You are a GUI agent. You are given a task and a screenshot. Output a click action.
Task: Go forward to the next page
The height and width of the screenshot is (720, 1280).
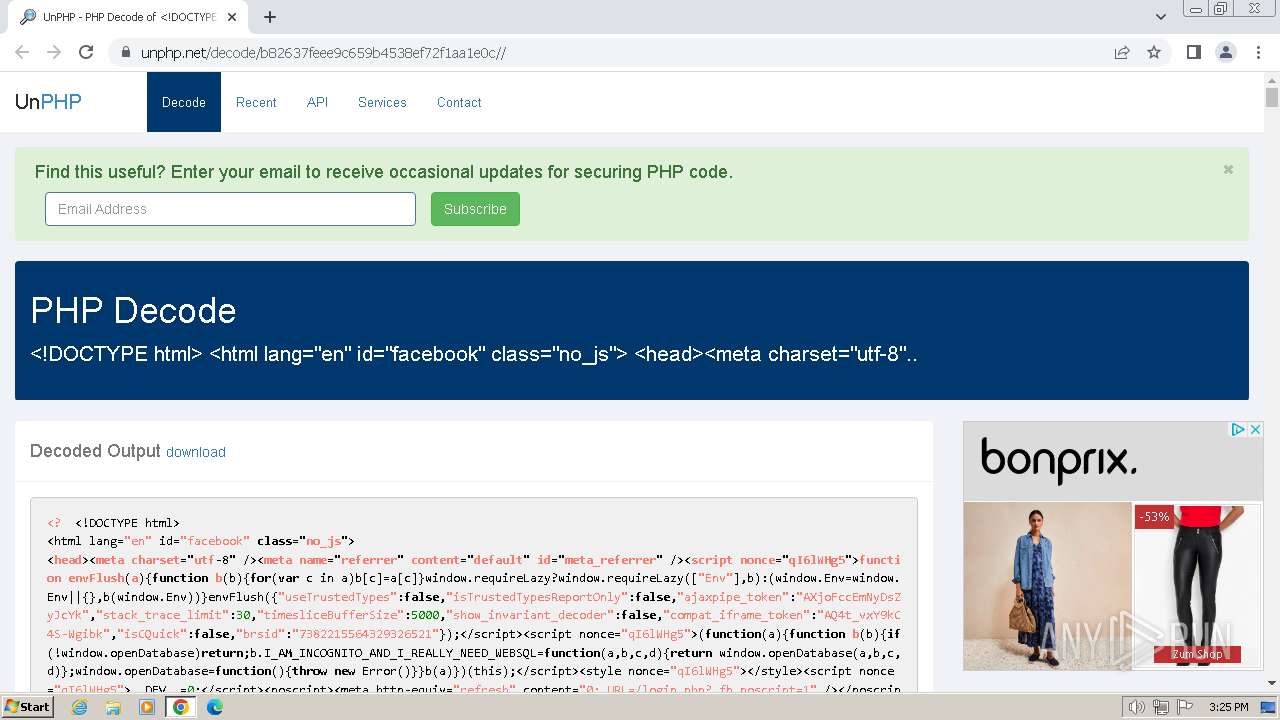pyautogui.click(x=54, y=52)
